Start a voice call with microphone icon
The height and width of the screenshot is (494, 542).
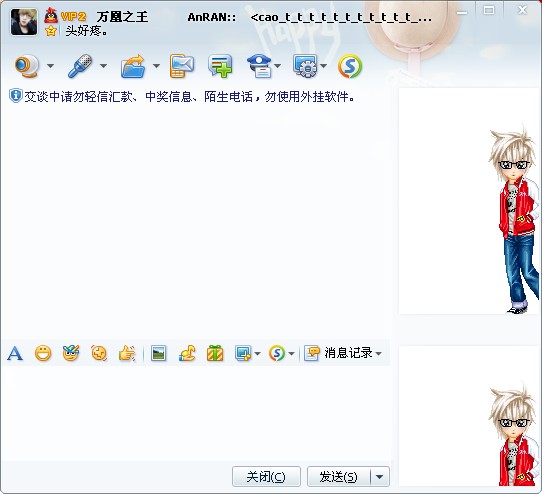(80, 66)
